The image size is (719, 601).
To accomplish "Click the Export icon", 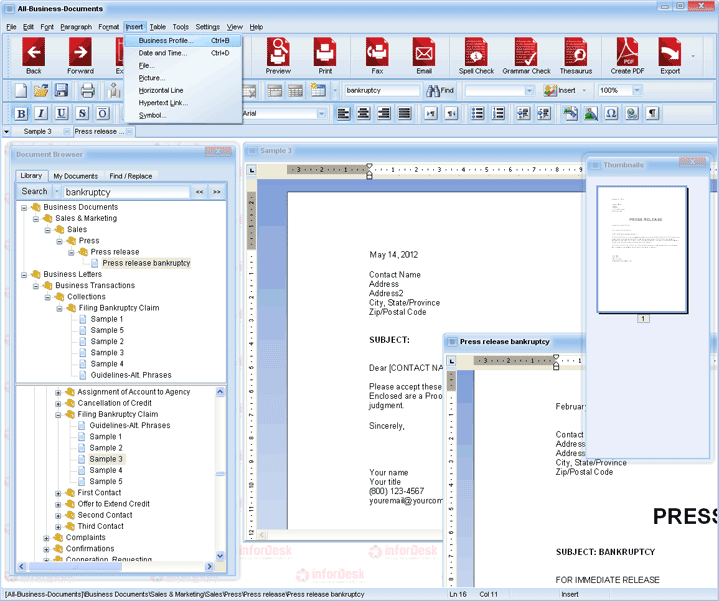I will pyautogui.click(x=670, y=55).
